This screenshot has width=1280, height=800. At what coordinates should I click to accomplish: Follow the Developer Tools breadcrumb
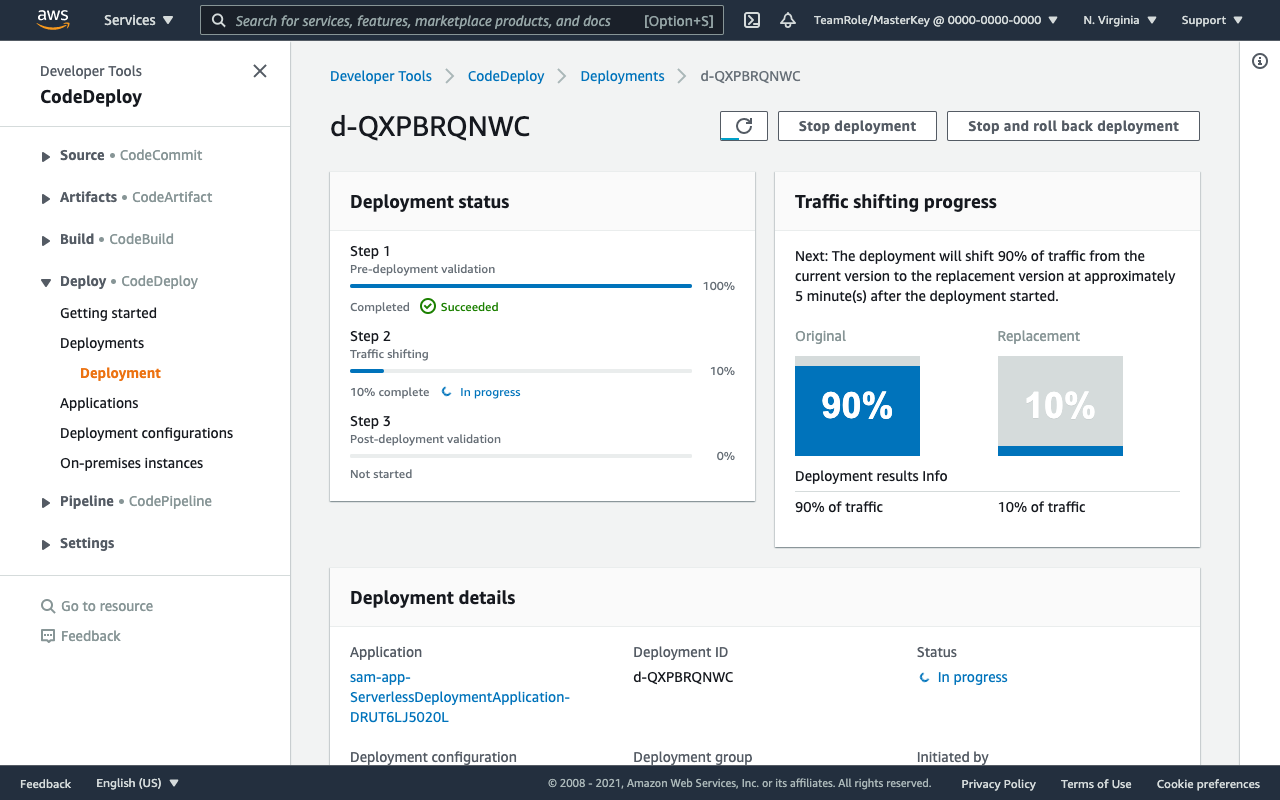coord(381,76)
